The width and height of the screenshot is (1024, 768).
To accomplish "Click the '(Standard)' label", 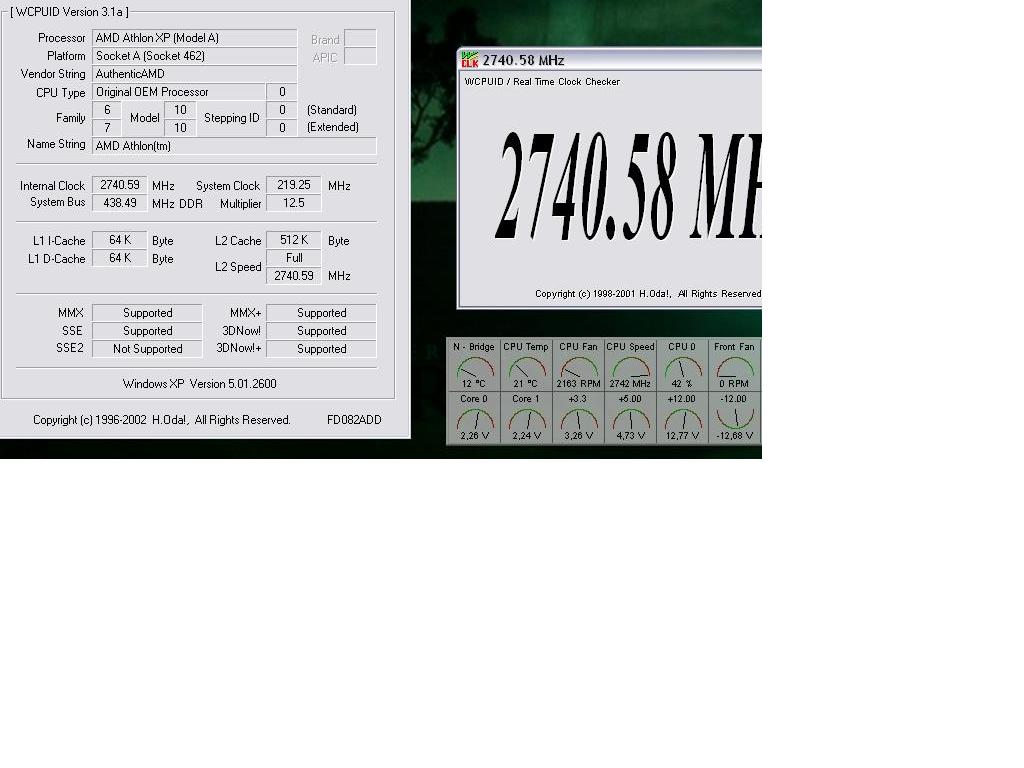I will click(332, 110).
